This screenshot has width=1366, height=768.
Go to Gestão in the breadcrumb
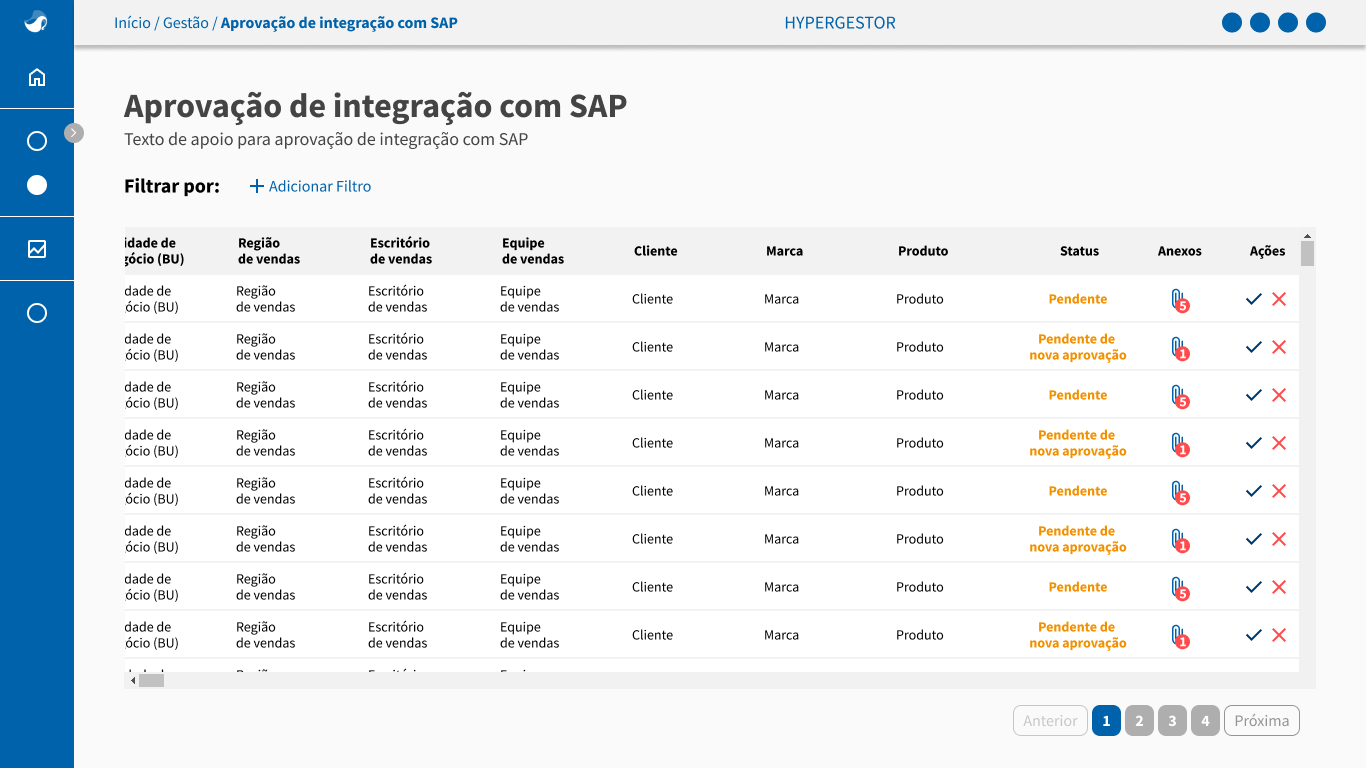(x=186, y=22)
